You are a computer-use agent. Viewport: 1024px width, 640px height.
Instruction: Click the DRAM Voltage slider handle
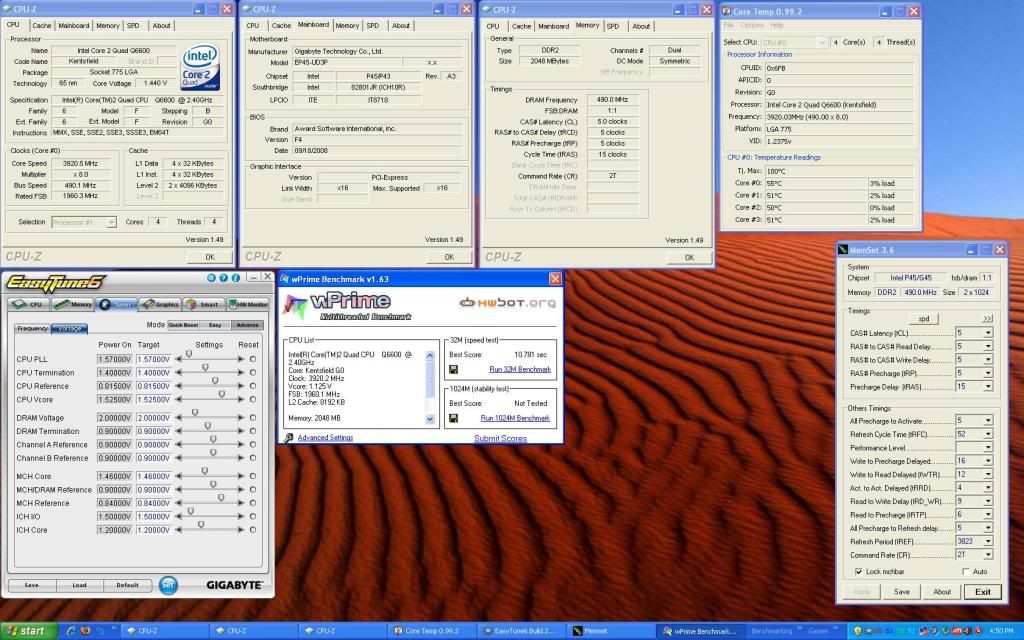[x=195, y=413]
